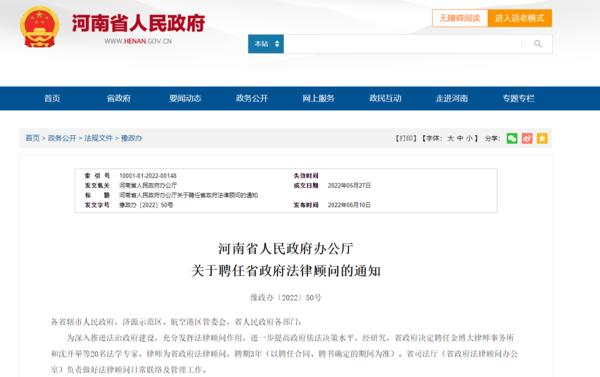Click the 发文机关 value 河南省人民政府办公厅
Image resolution: width=600 pixels, height=377 pixels.
(148, 185)
